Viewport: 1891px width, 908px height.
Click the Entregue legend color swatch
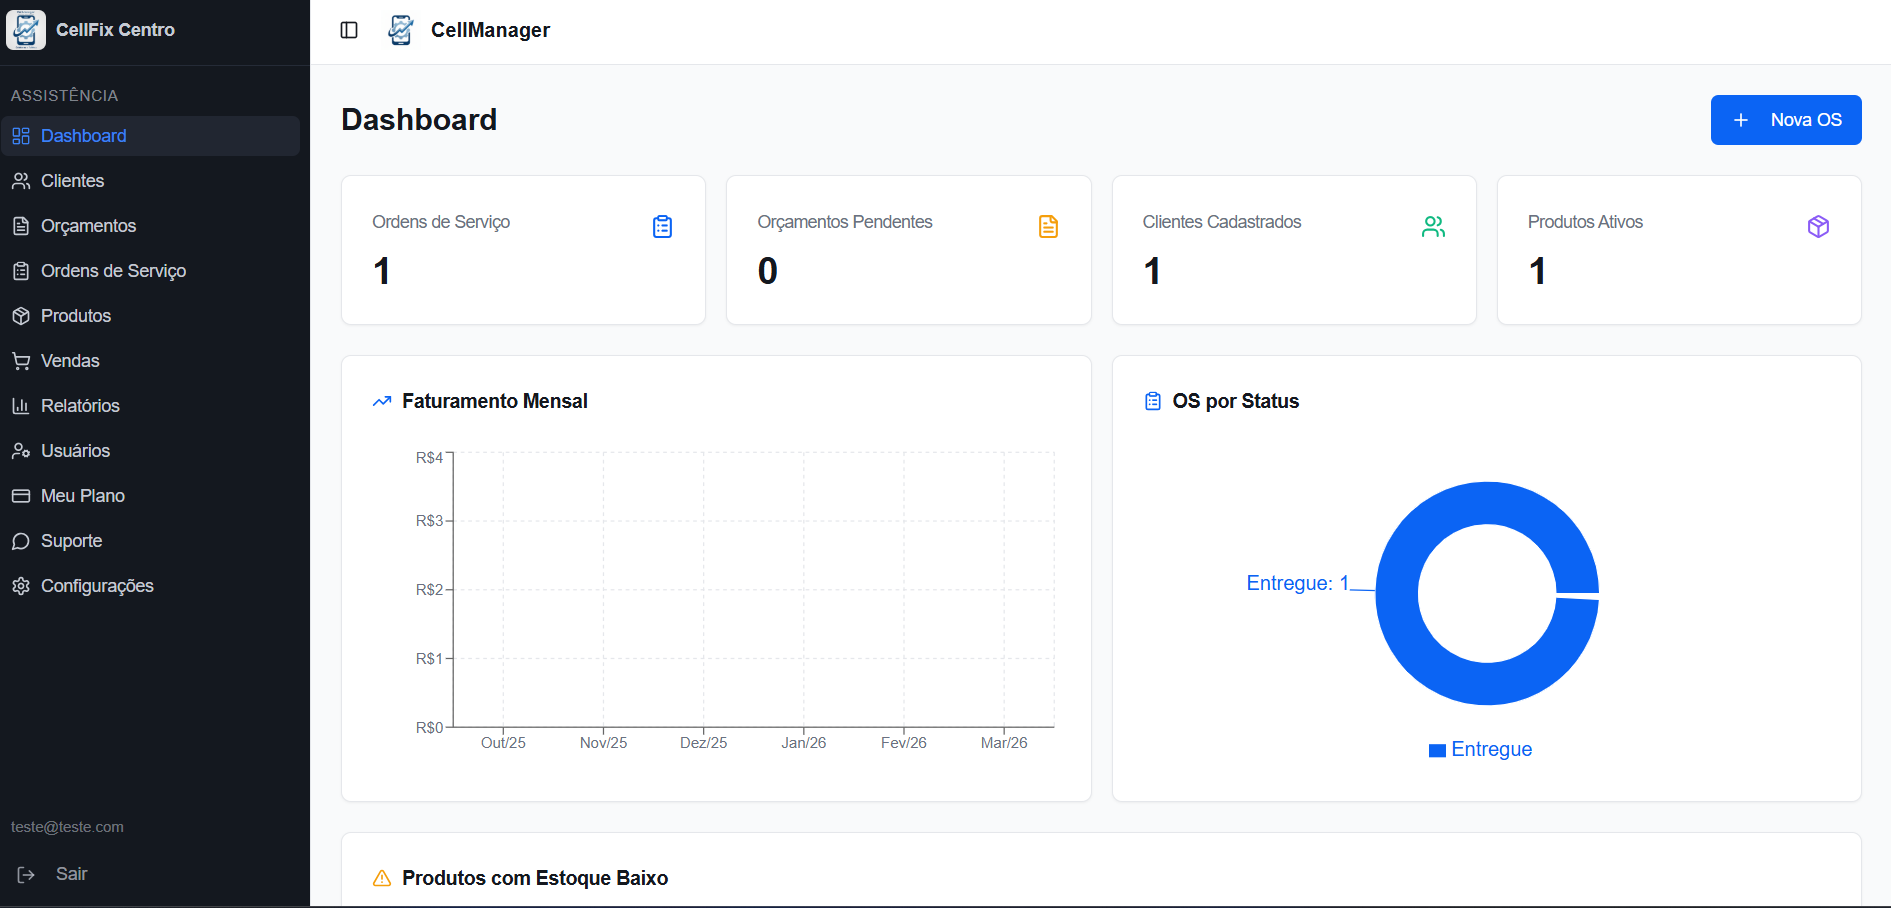(x=1437, y=750)
